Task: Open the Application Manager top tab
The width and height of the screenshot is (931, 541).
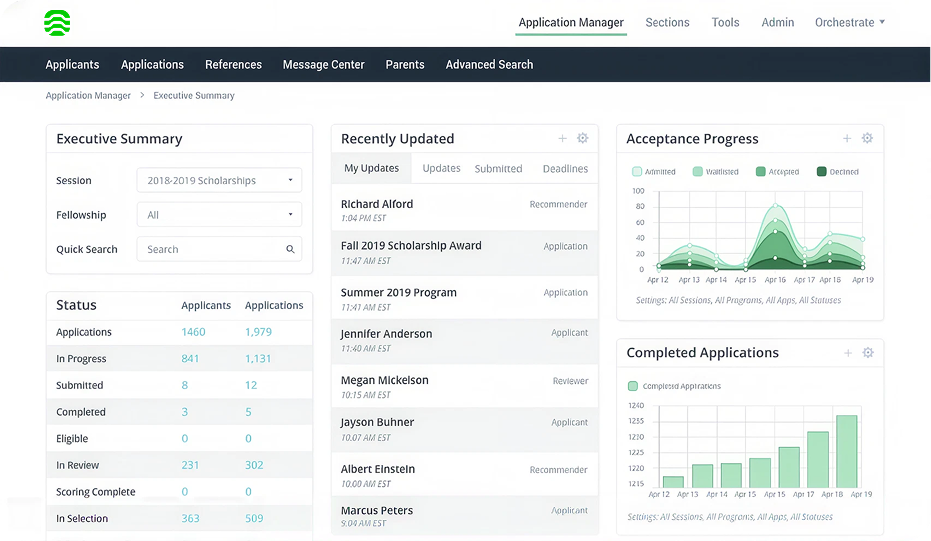Action: pyautogui.click(x=571, y=23)
